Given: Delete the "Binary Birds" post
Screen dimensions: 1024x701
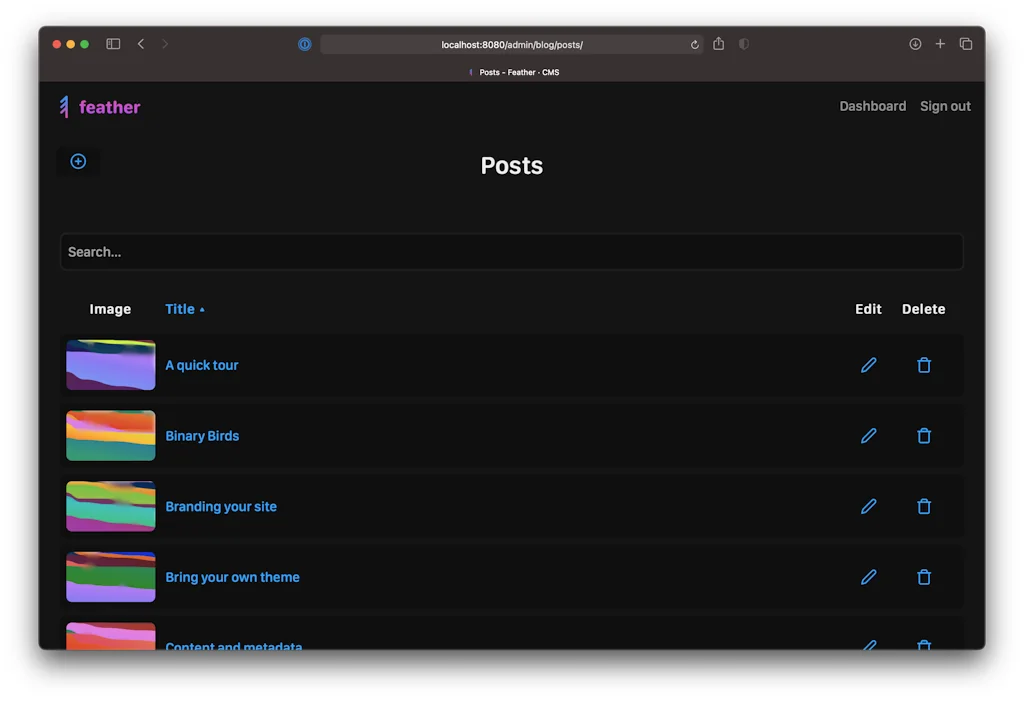Looking at the screenshot, I should pos(923,436).
